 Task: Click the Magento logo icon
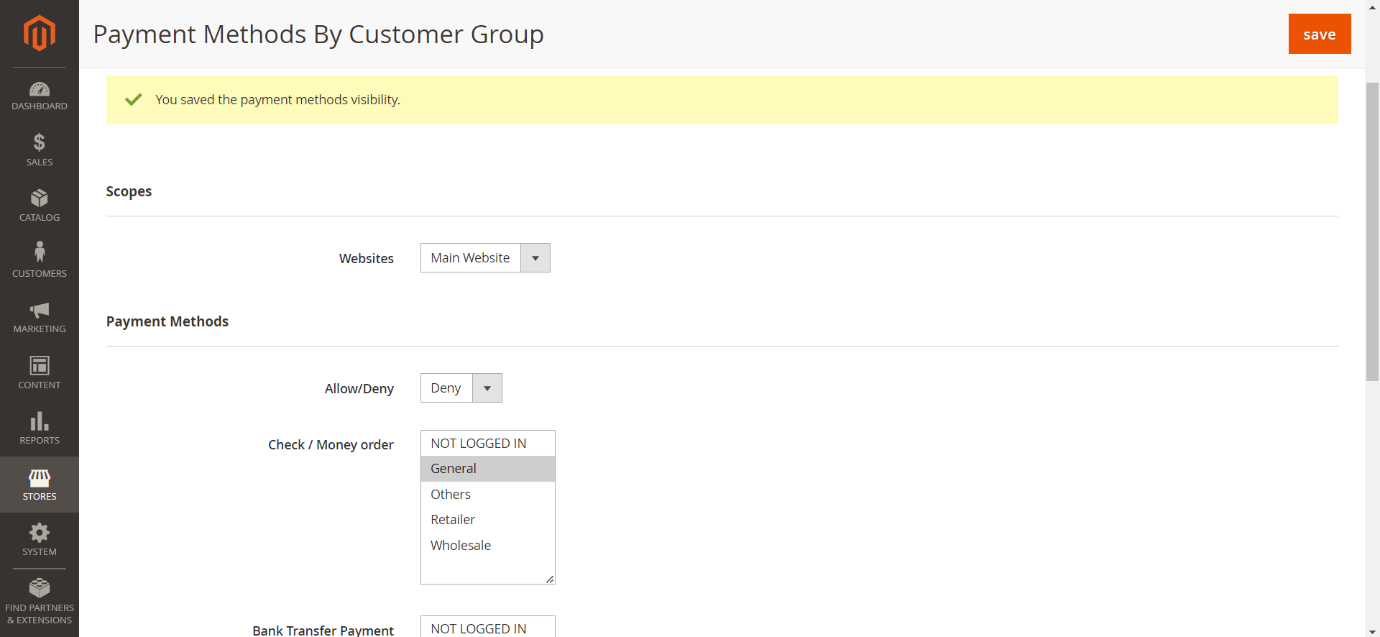click(39, 34)
